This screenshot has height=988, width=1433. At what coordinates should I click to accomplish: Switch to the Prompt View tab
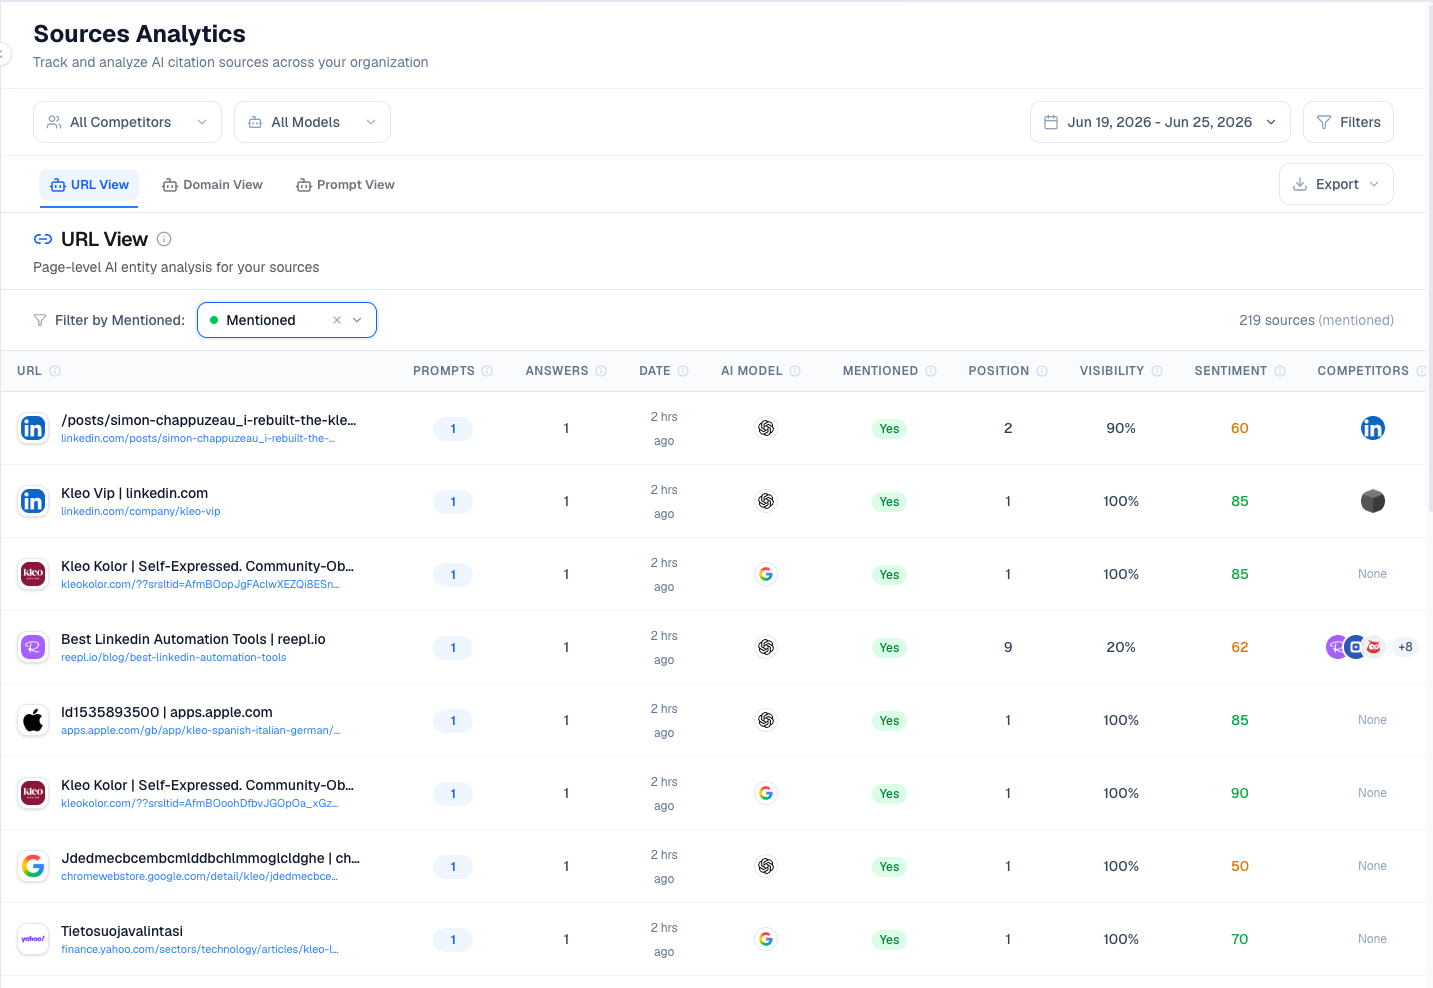click(x=345, y=185)
